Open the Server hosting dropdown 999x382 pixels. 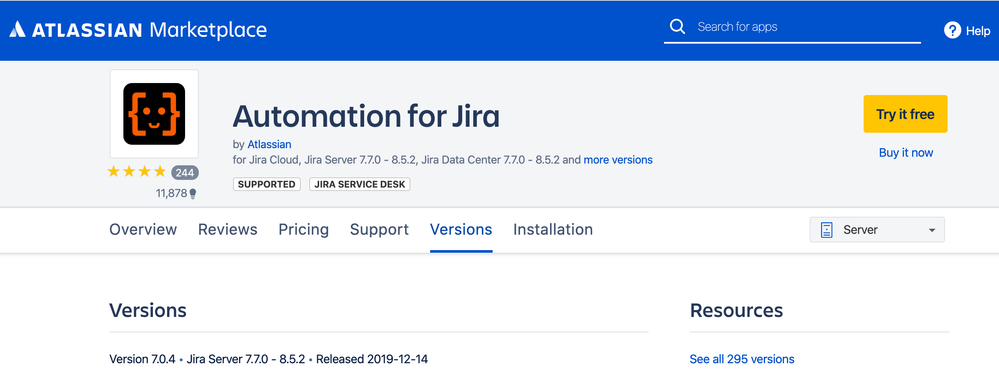click(877, 230)
